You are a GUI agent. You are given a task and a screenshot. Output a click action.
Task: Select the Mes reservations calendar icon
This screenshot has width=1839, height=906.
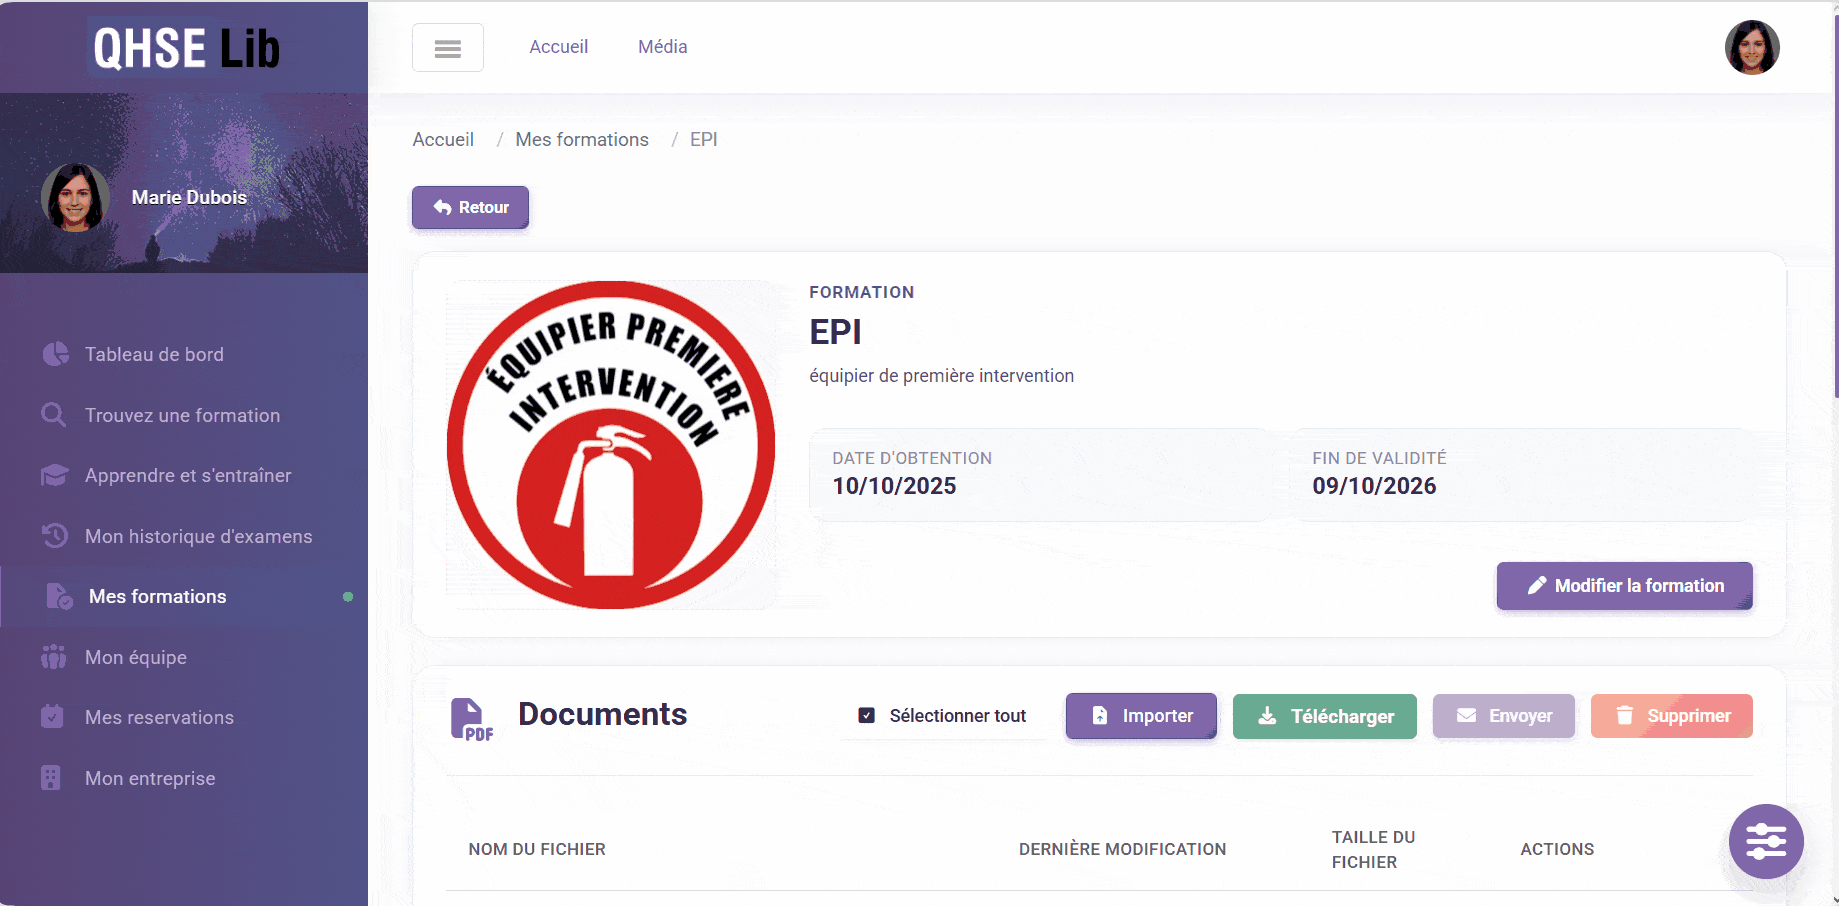55,717
